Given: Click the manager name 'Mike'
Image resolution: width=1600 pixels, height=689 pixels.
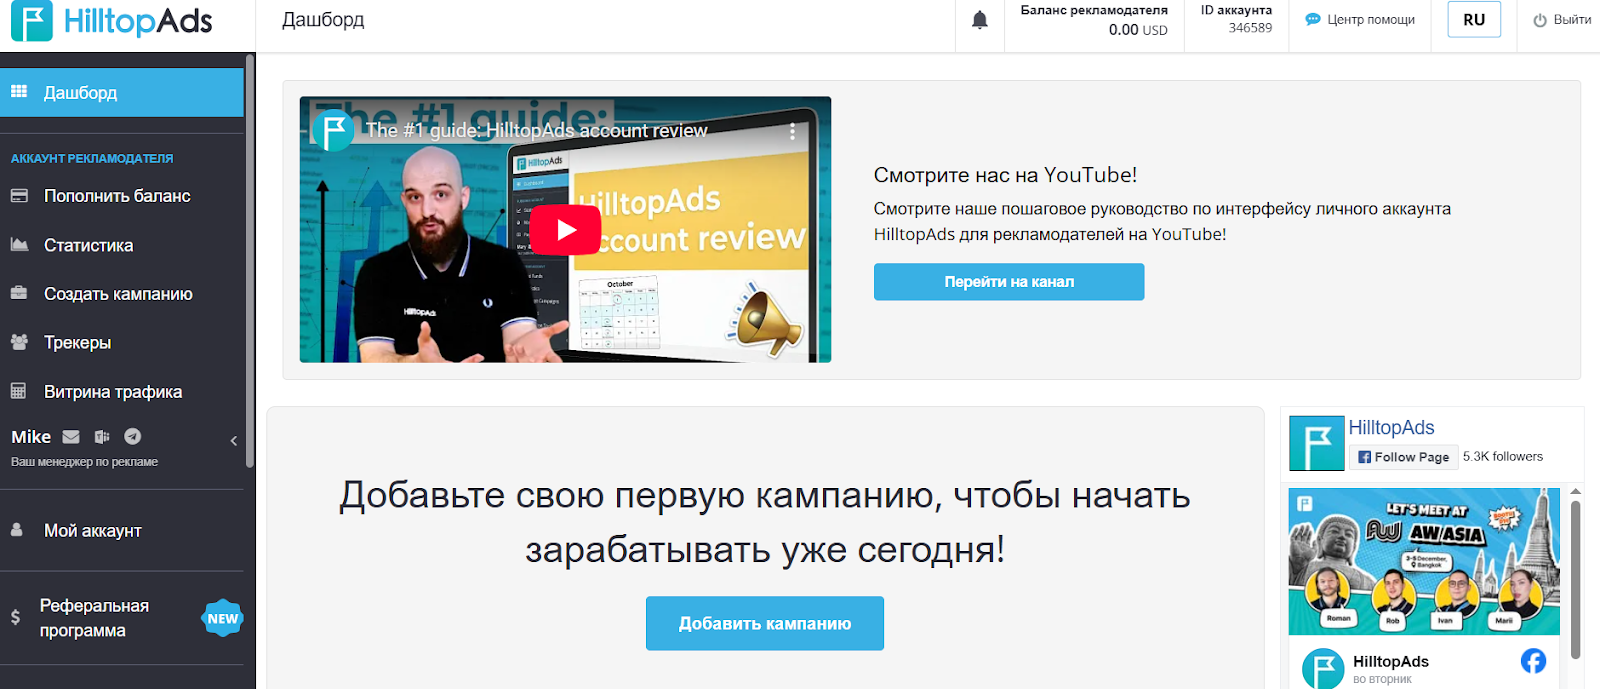Looking at the screenshot, I should (x=31, y=437).
